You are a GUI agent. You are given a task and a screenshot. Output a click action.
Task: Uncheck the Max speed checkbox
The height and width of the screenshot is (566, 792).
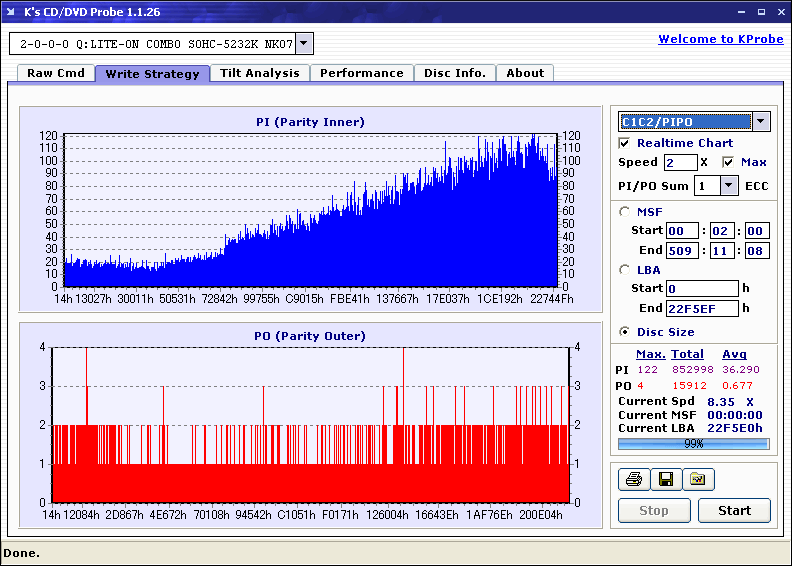(x=728, y=162)
